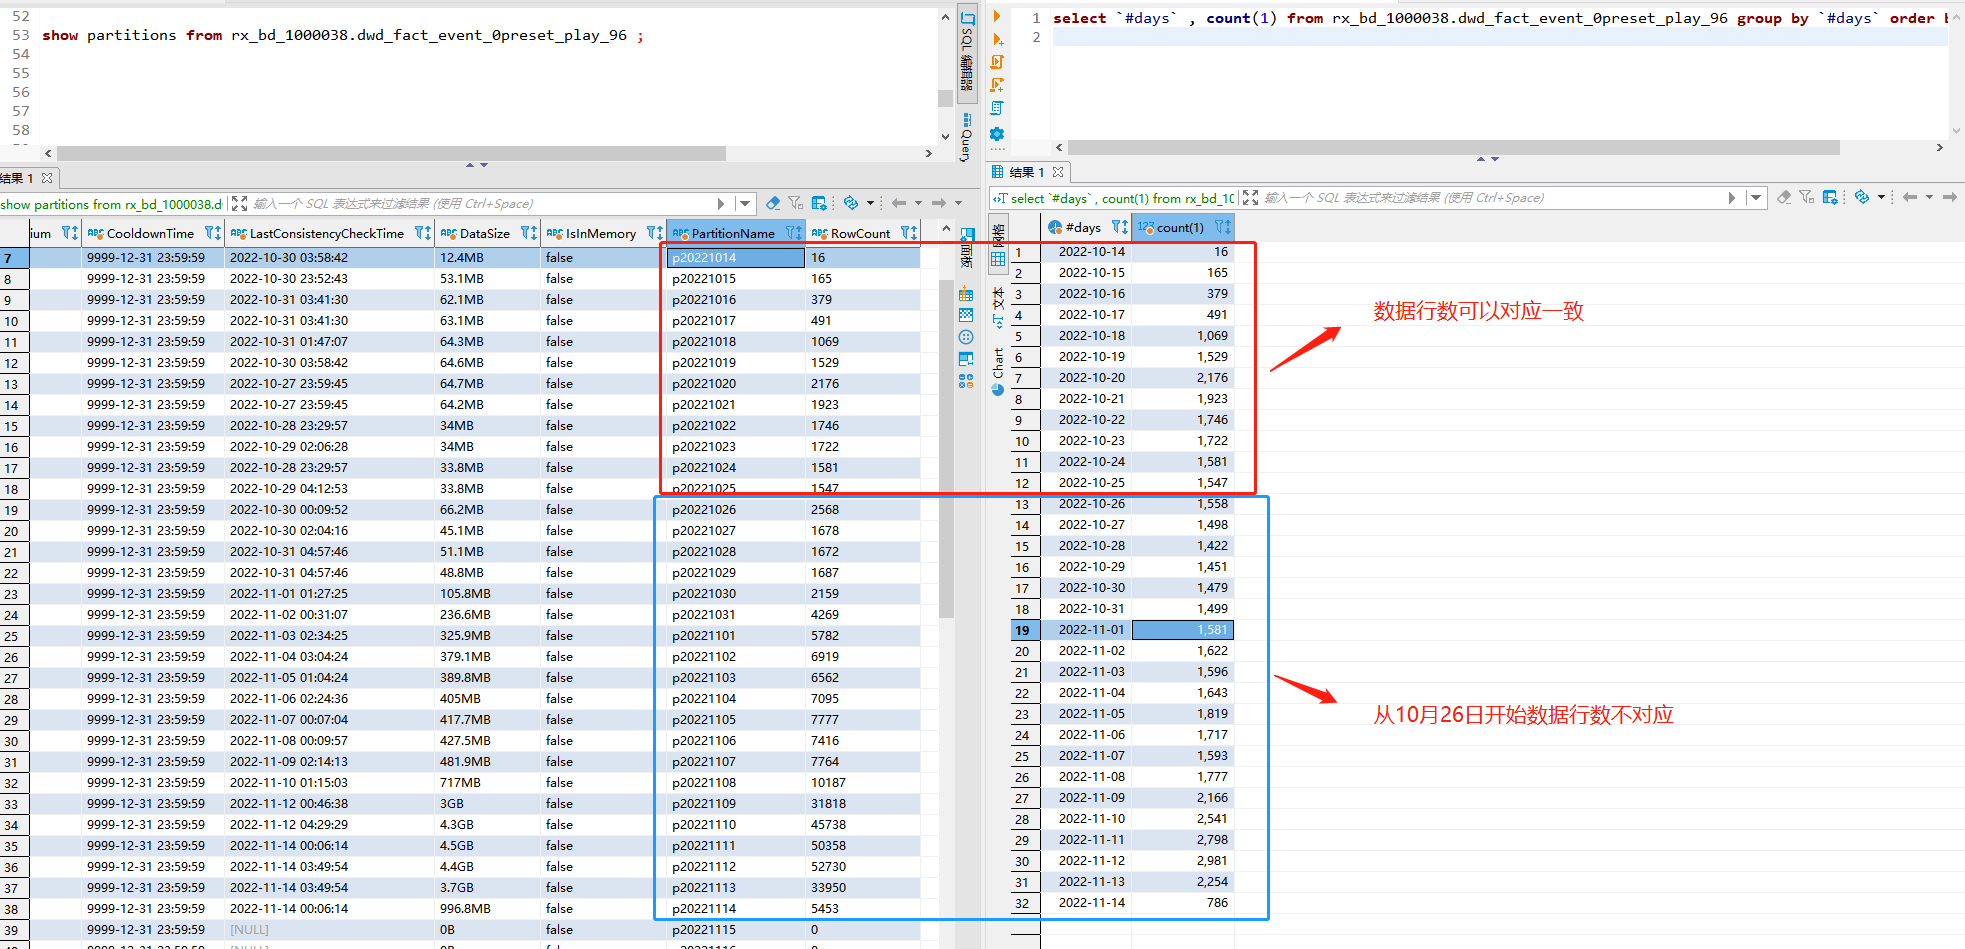Toggle sort/filter on #days column
This screenshot has width=1965, height=949.
1120,227
